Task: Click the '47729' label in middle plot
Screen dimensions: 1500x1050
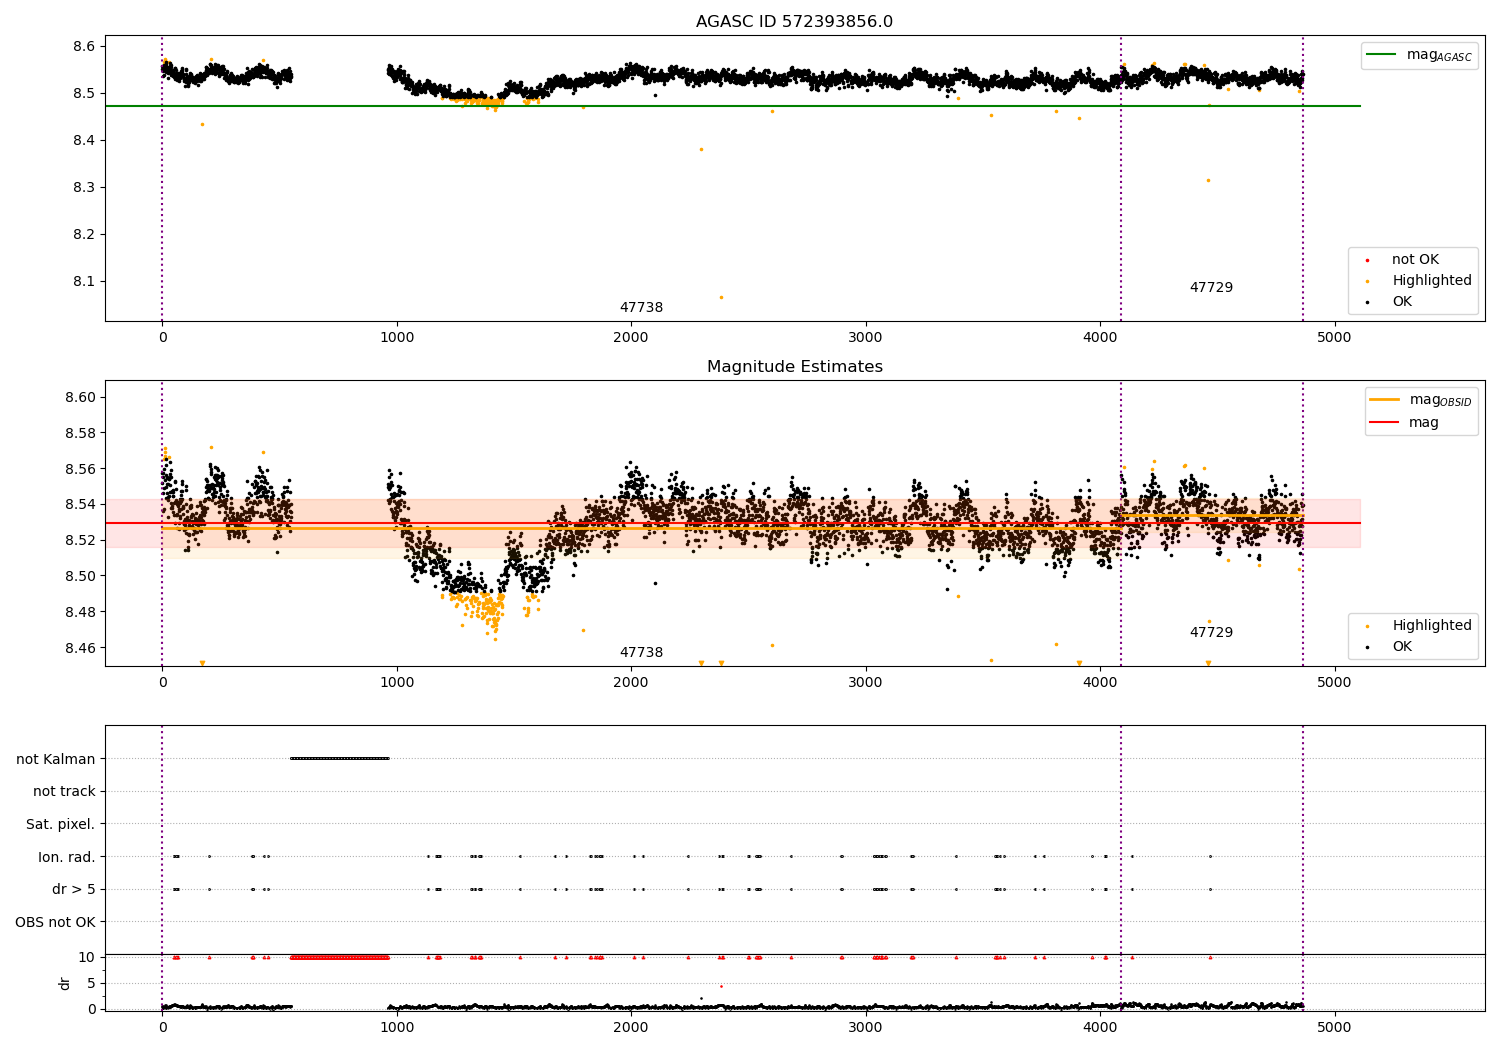Action: tap(1211, 633)
